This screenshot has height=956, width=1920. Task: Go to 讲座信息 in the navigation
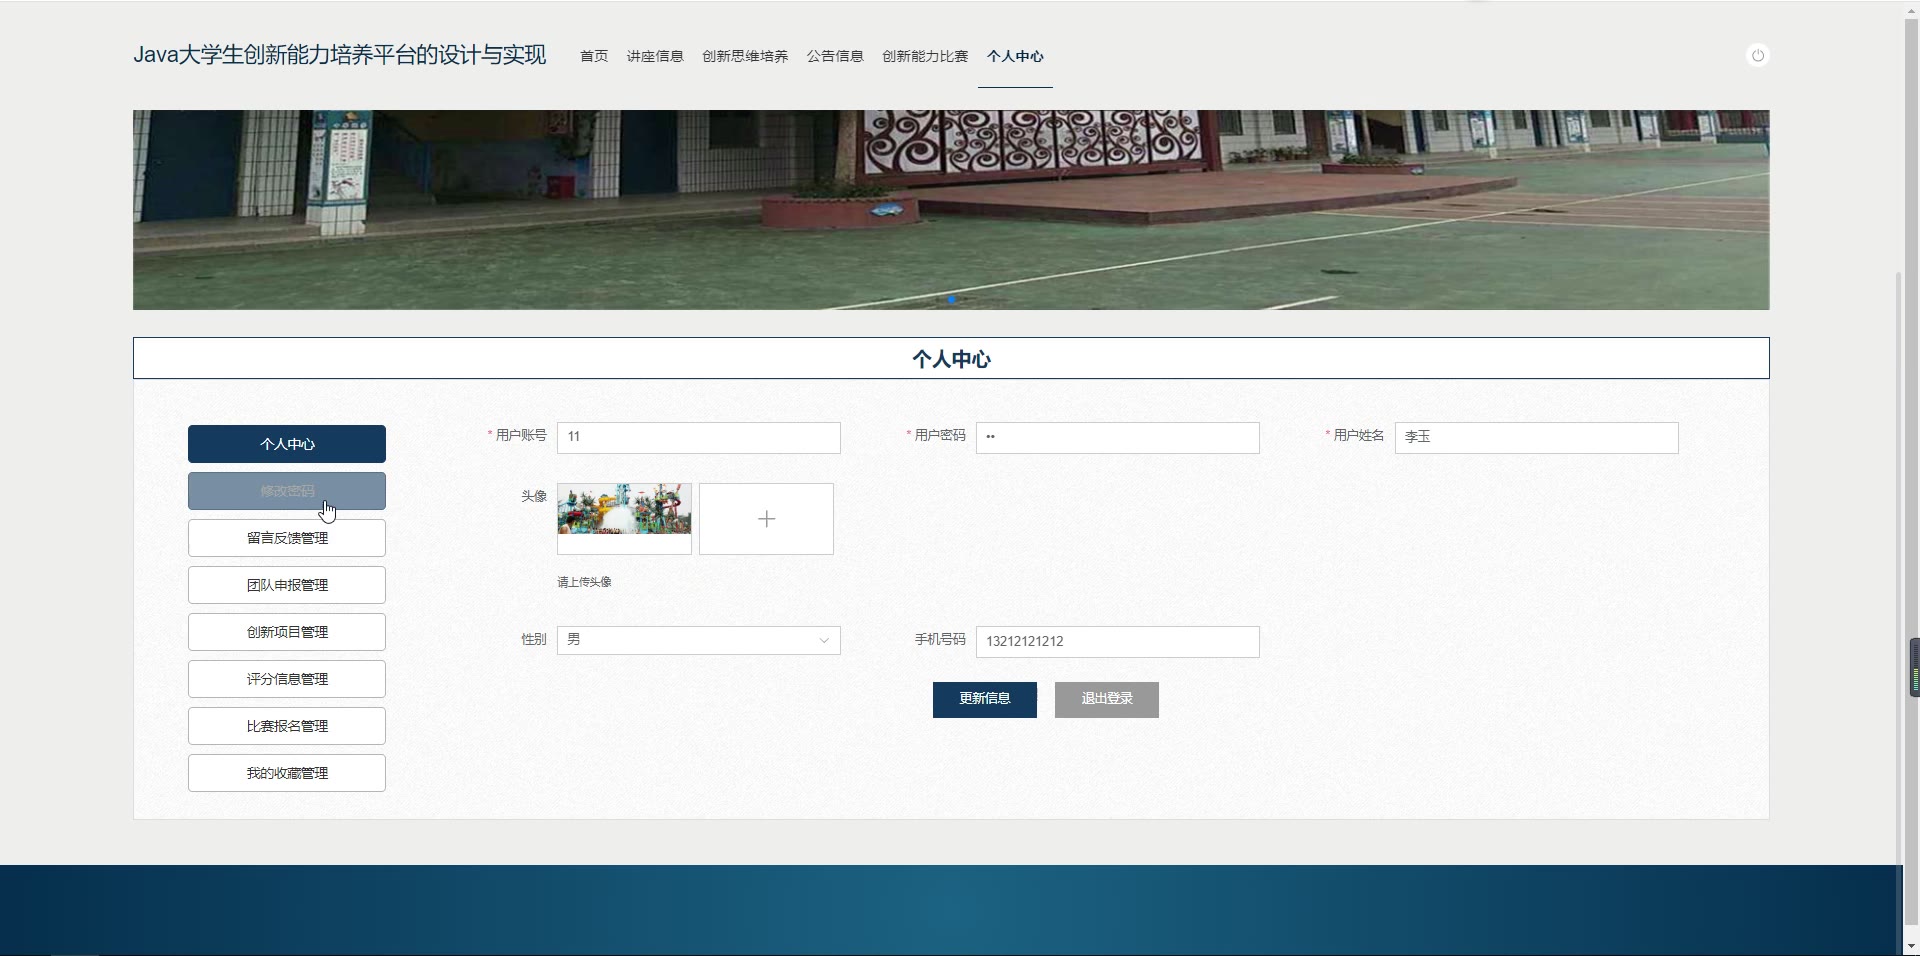coord(655,56)
